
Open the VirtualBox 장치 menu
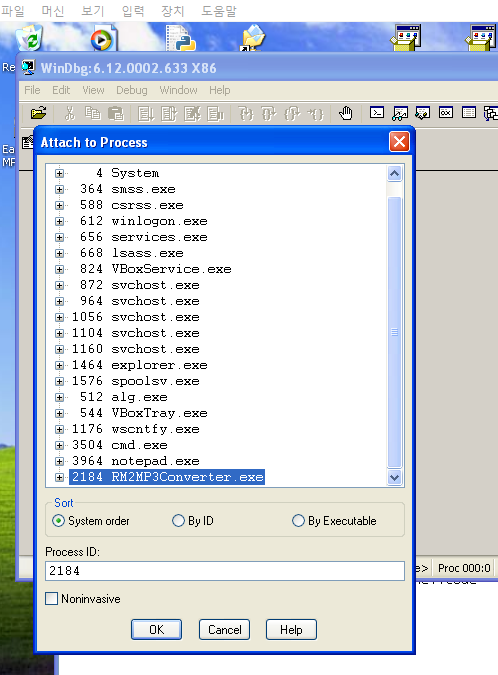[x=173, y=10]
